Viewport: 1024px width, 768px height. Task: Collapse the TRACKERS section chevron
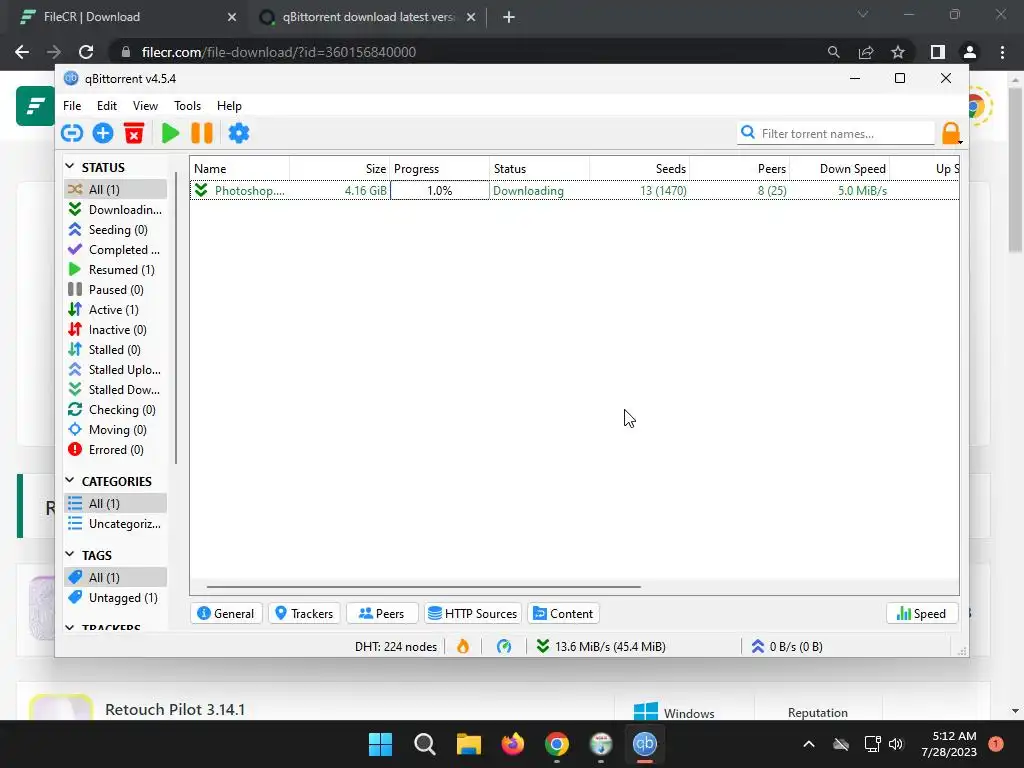tap(70, 627)
